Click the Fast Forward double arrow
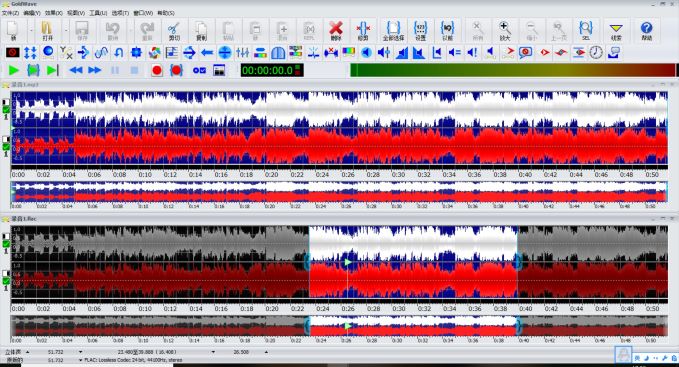 [x=94, y=70]
